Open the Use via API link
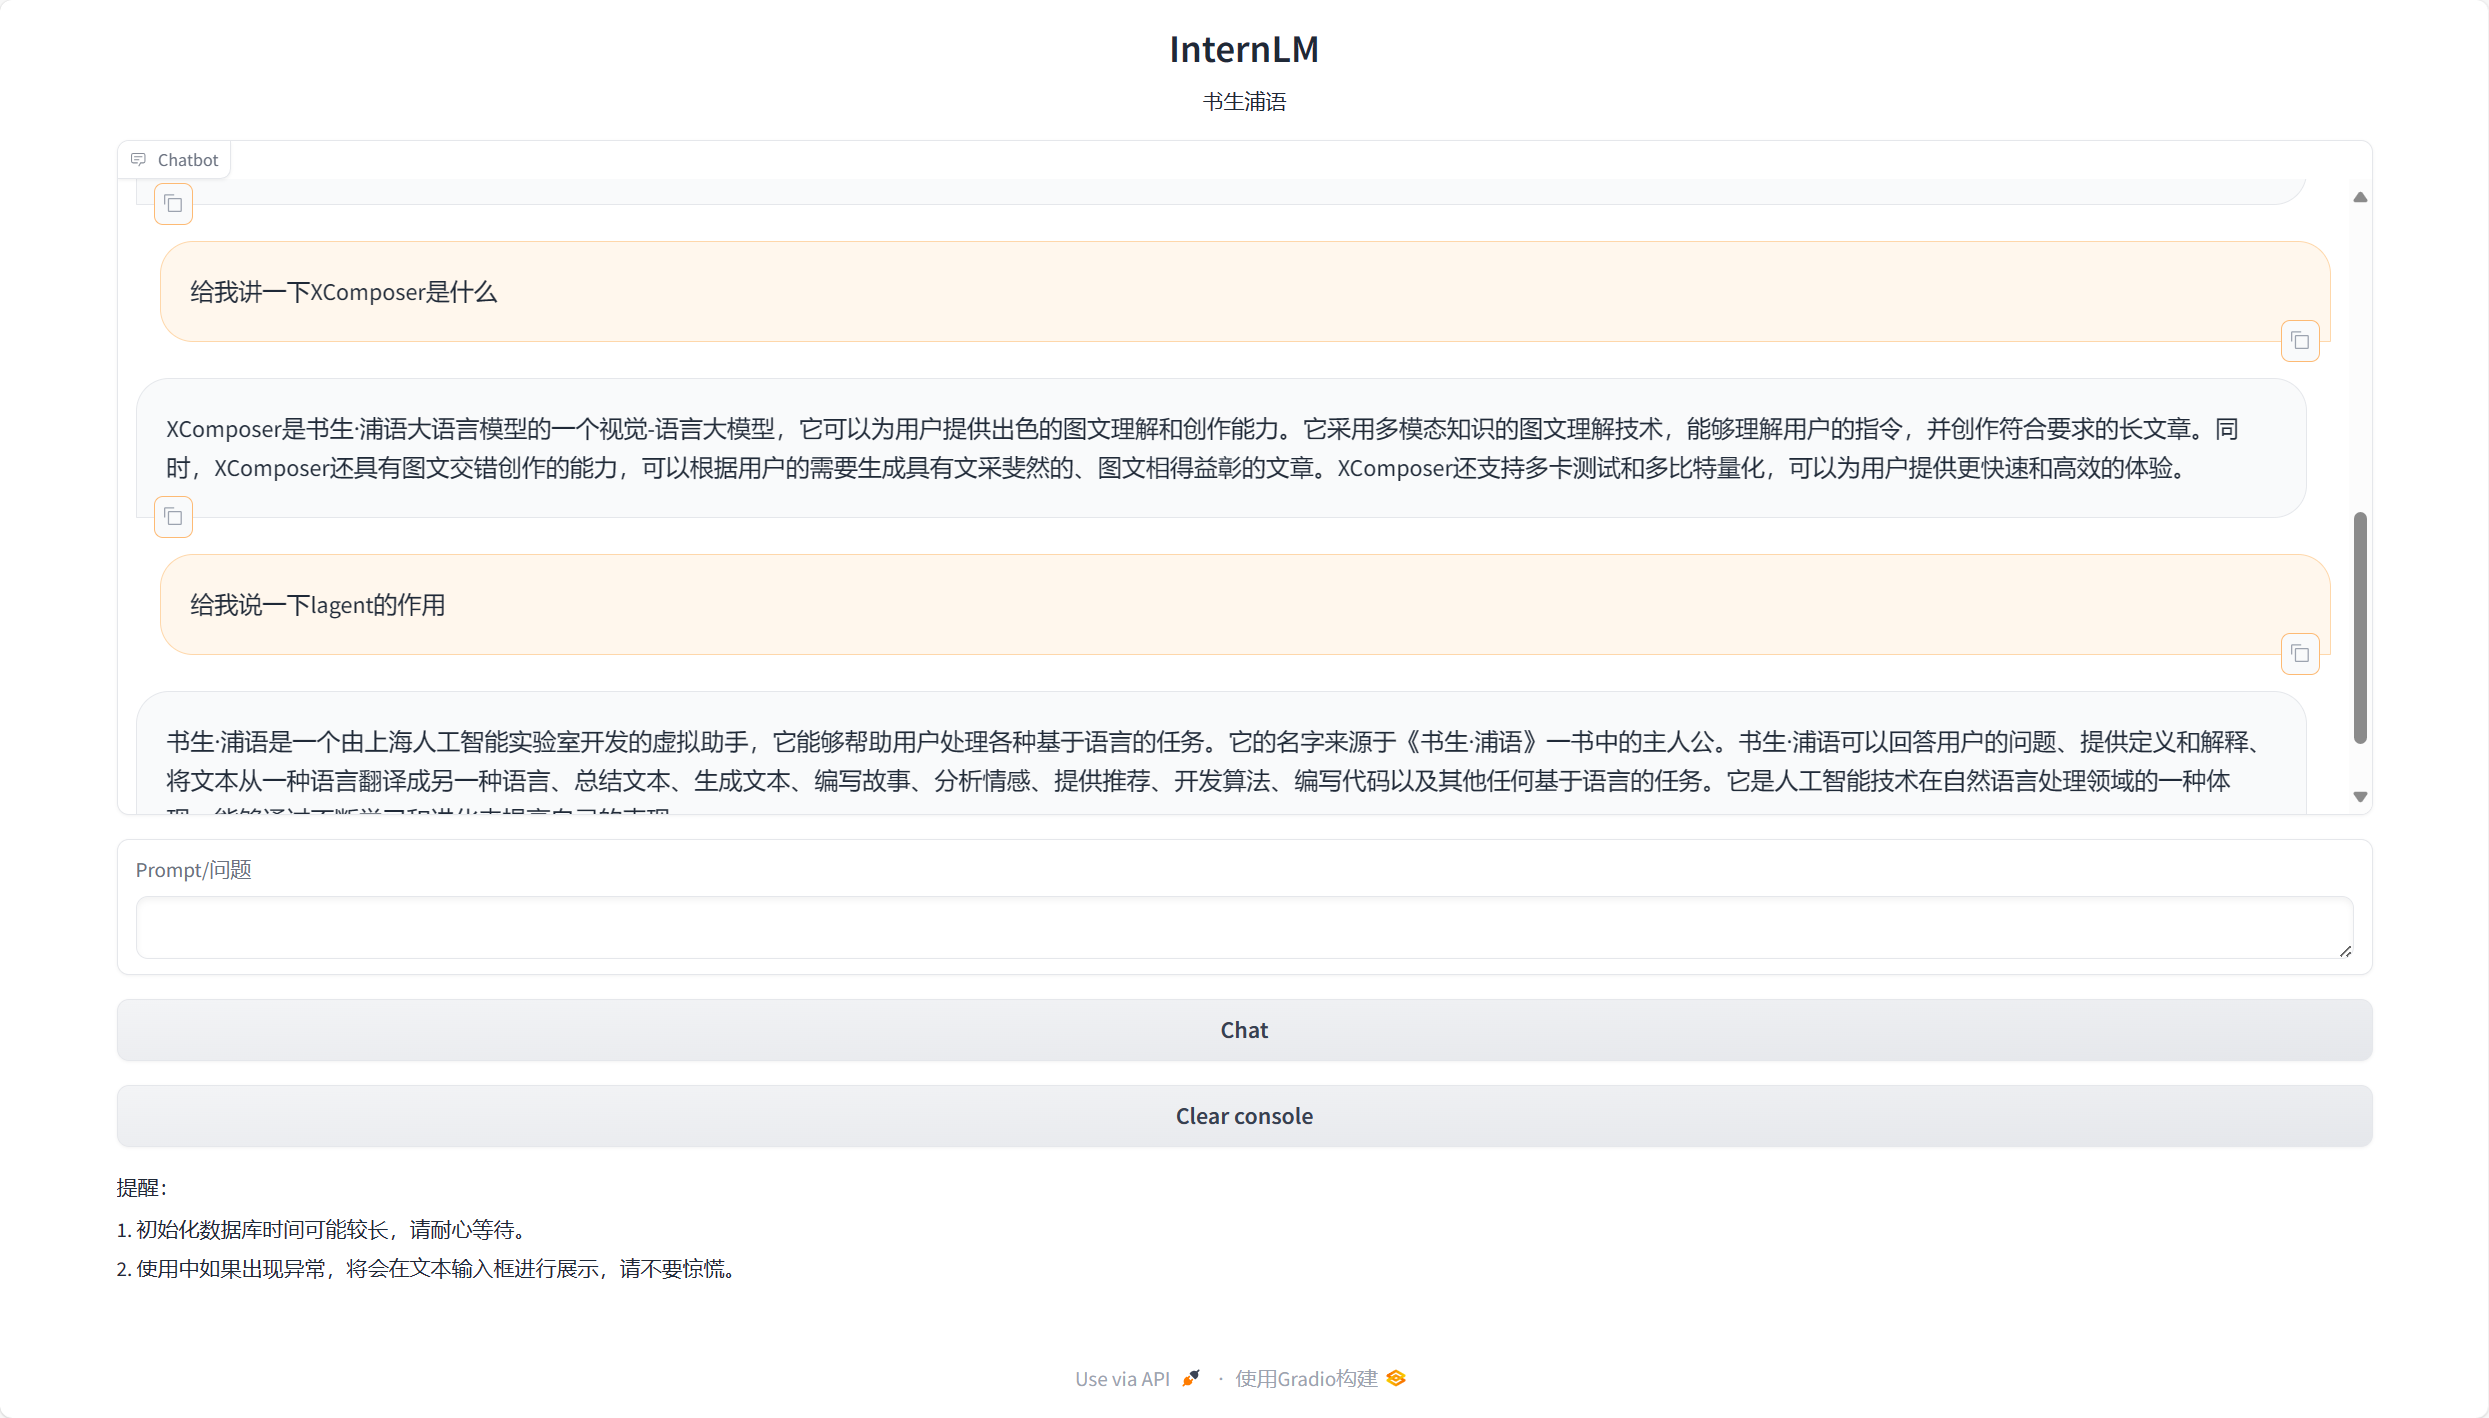Screen dimensions: 2489x1418 (x=1122, y=1378)
